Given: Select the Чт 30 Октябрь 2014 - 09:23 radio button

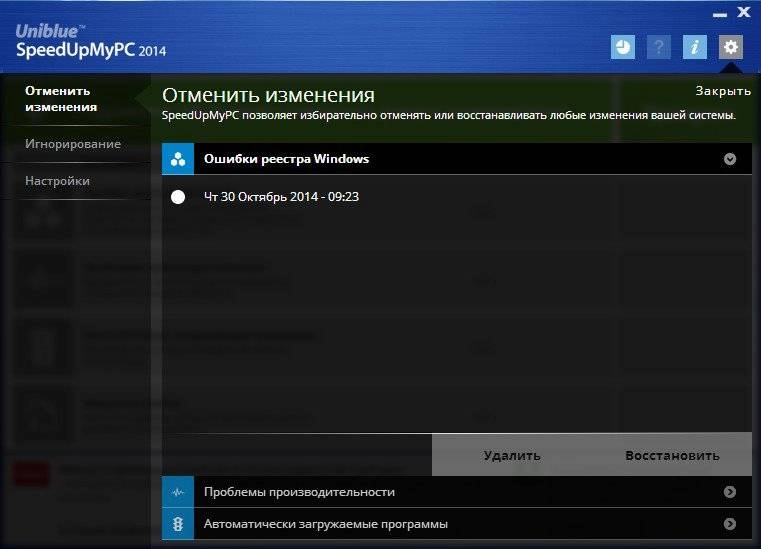Looking at the screenshot, I should (x=178, y=197).
